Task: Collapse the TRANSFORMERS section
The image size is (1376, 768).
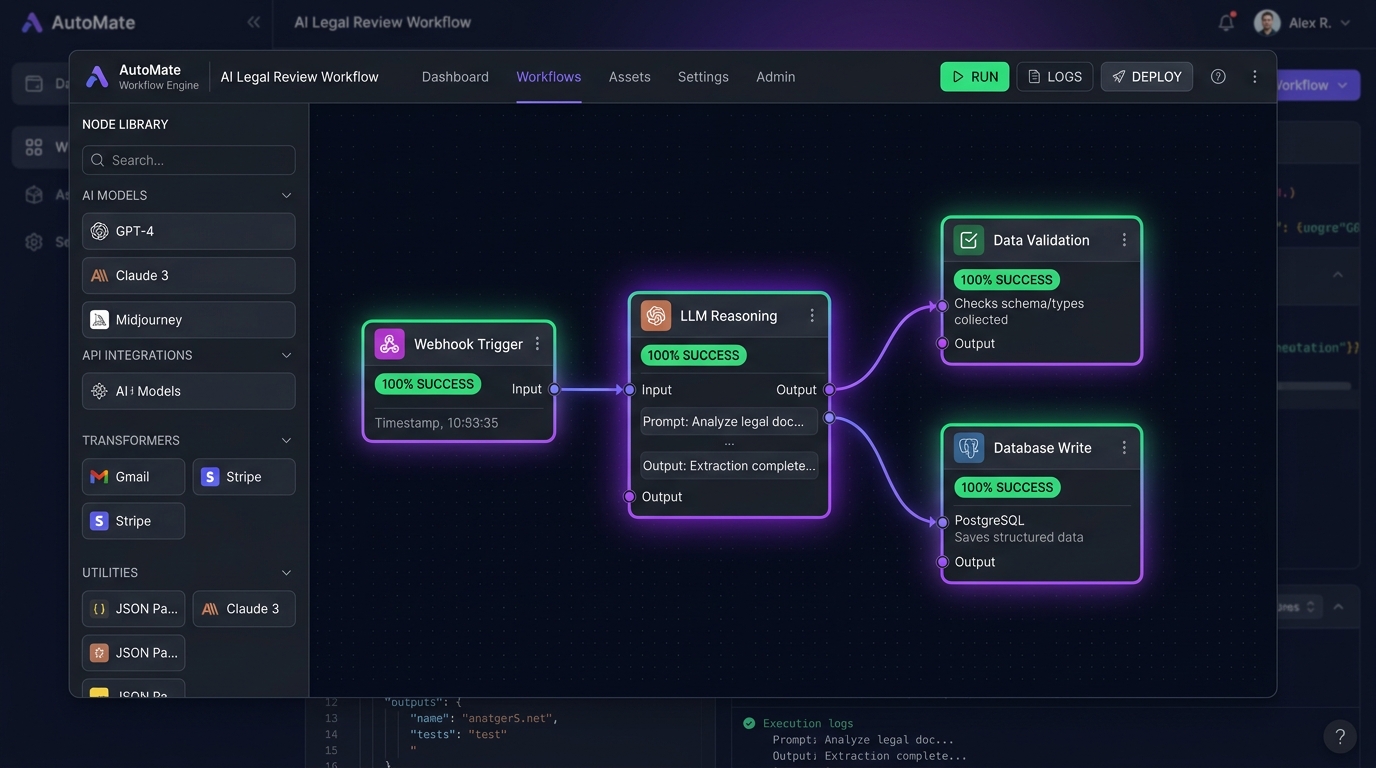Action: [x=286, y=441]
